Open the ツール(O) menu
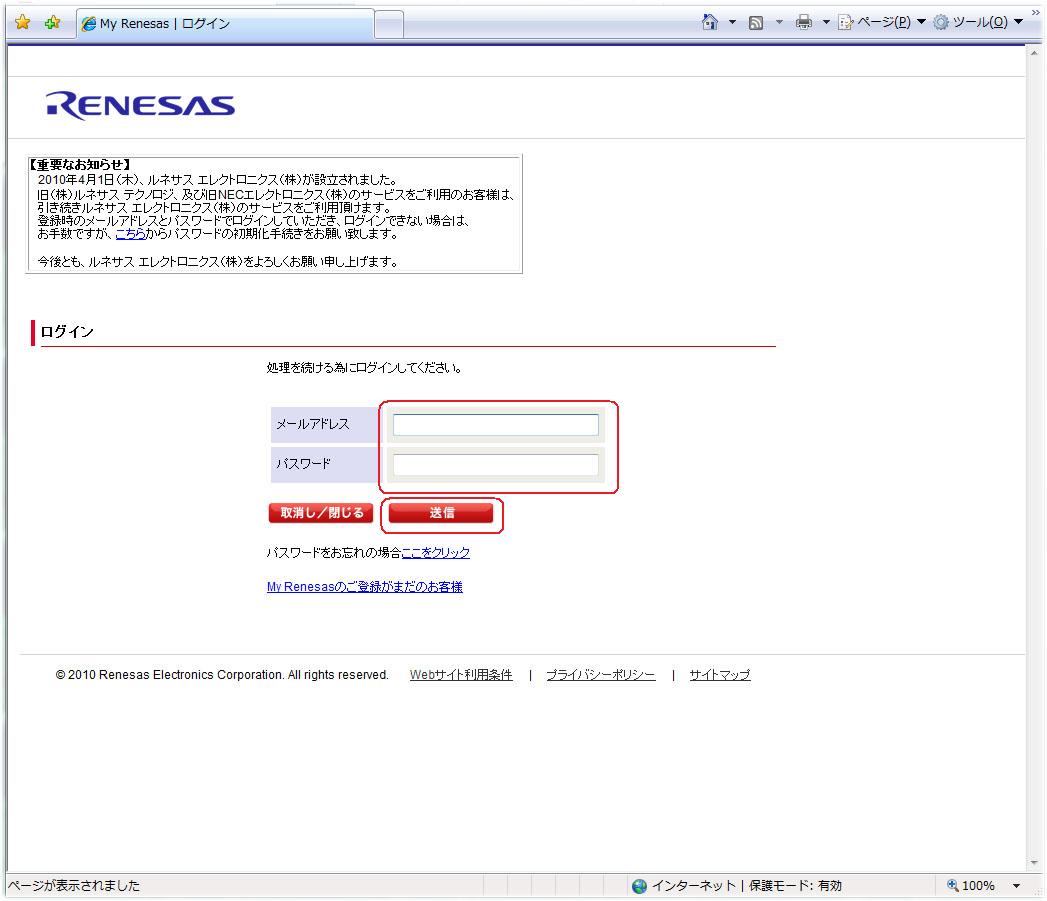This screenshot has height=901, width=1047. pyautogui.click(x=978, y=22)
